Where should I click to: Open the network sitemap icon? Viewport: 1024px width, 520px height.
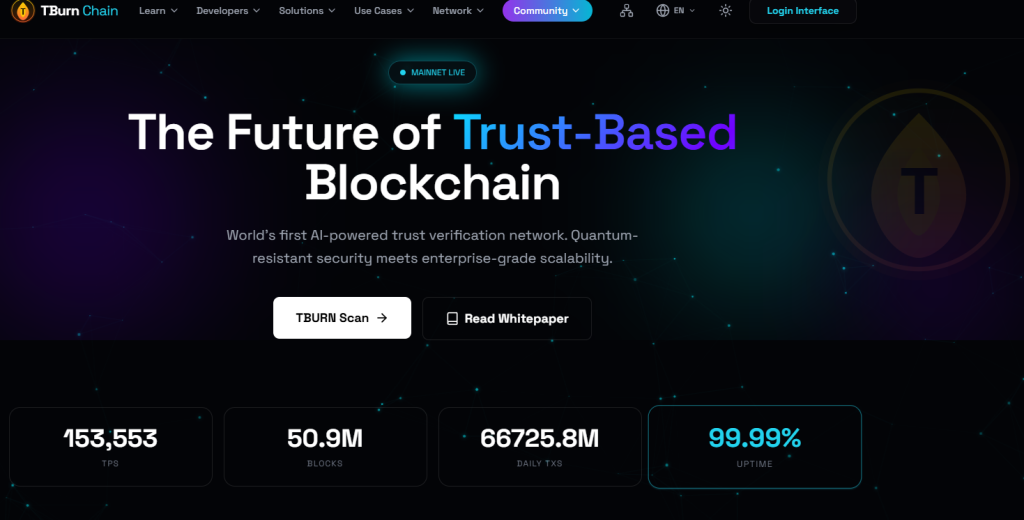[x=627, y=11]
